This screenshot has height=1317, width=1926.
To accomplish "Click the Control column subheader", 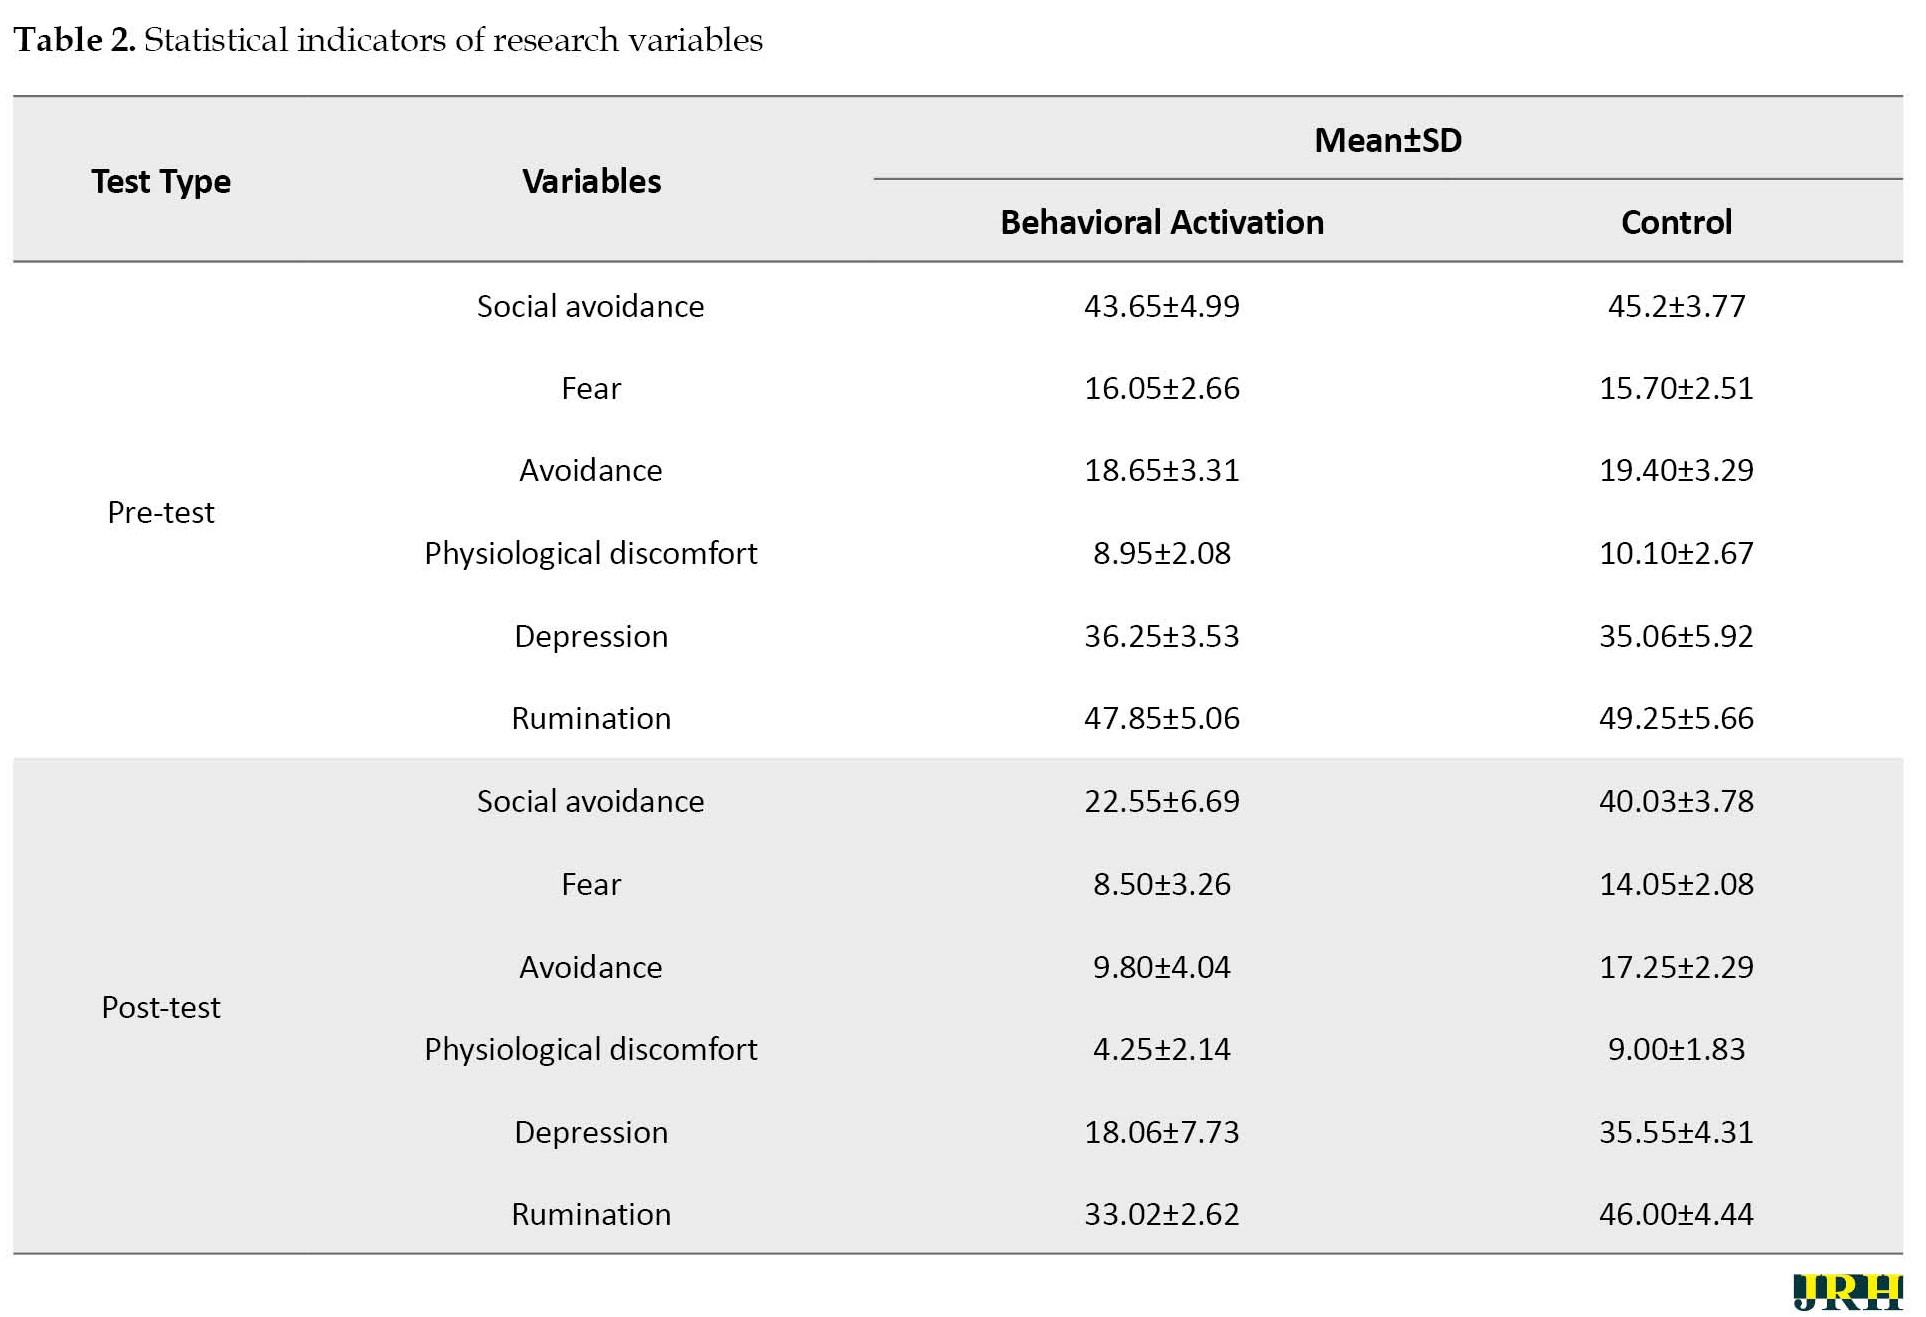I will coord(1676,222).
